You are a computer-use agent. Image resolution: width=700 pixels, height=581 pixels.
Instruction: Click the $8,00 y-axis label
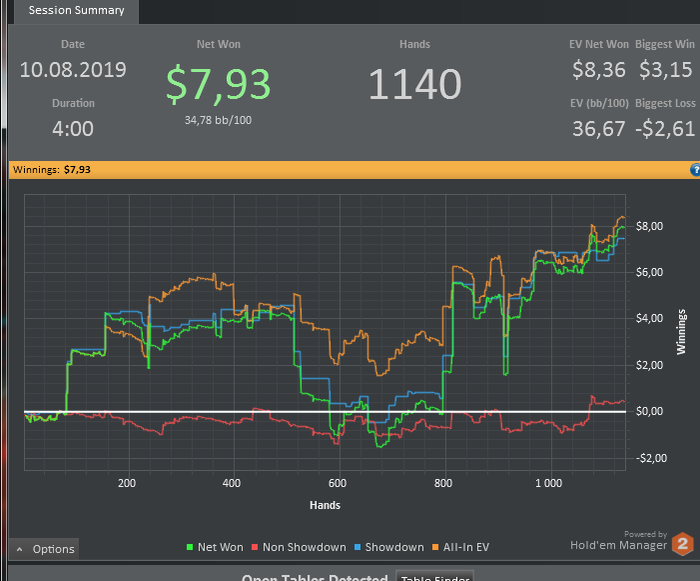click(649, 226)
